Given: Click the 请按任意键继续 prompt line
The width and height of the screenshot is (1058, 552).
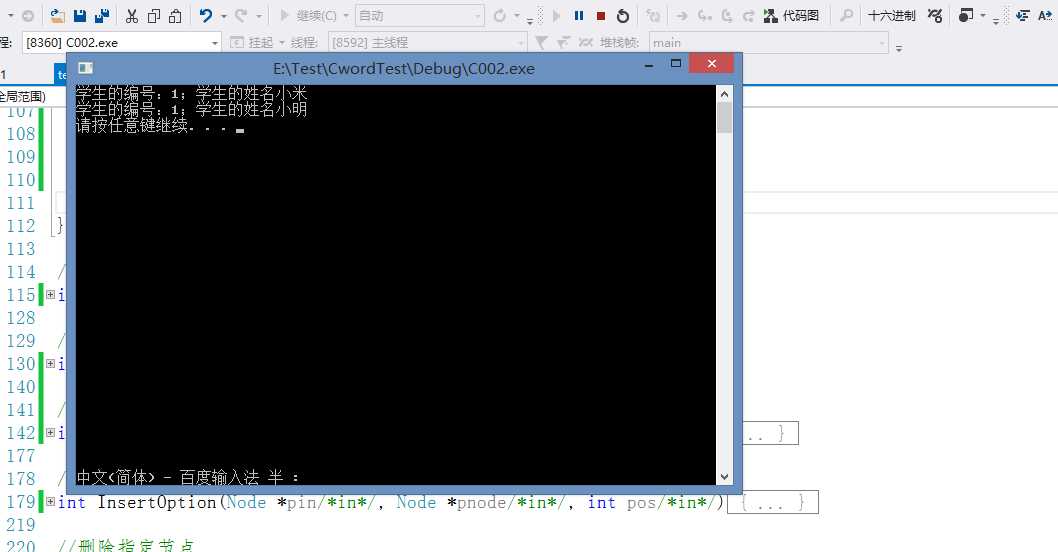Looking at the screenshot, I should pos(160,126).
